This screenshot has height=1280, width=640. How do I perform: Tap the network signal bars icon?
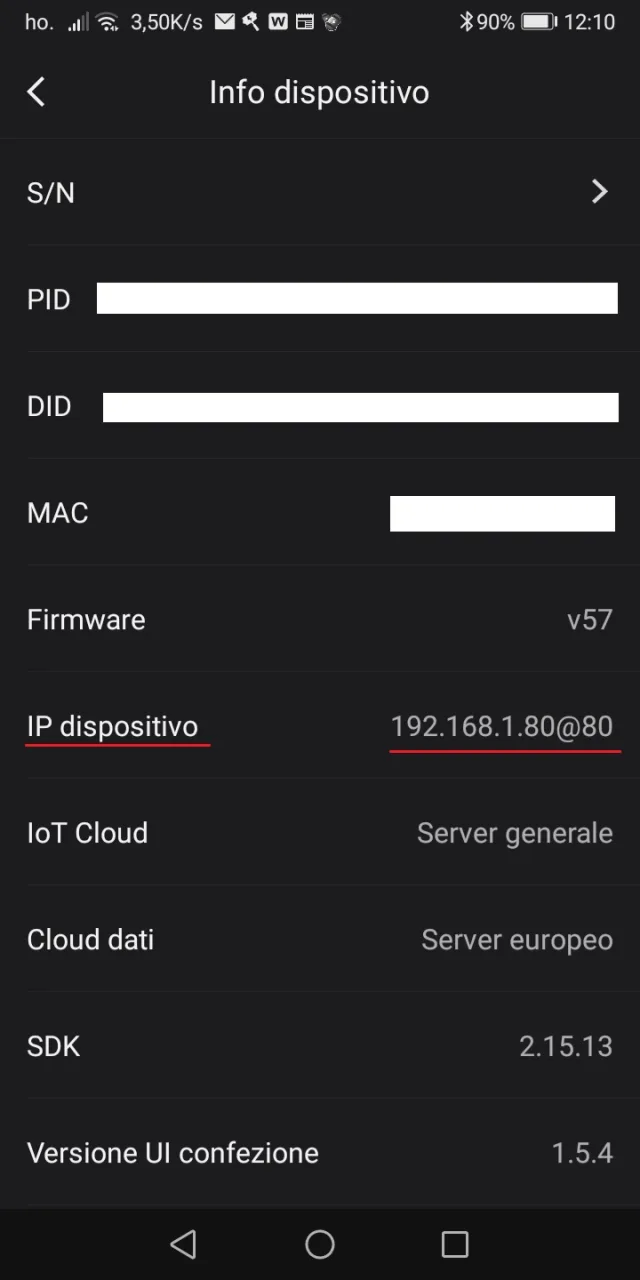[x=81, y=21]
